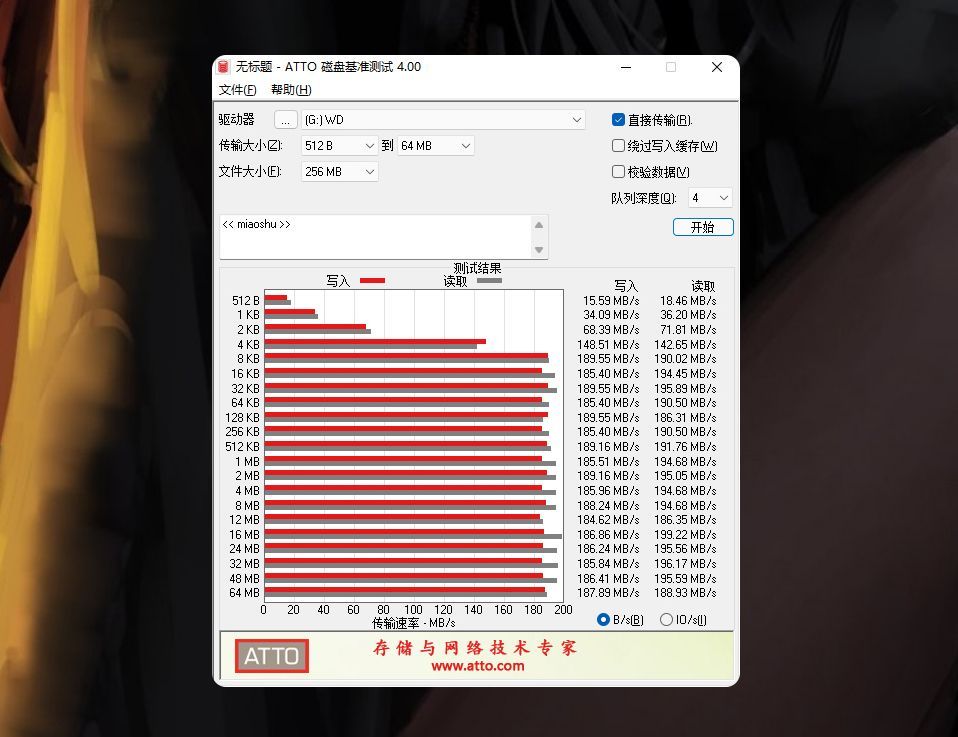Viewport: 958px width, 737px height.
Task: Click the red 写入 legend swatch
Action: pos(373,280)
